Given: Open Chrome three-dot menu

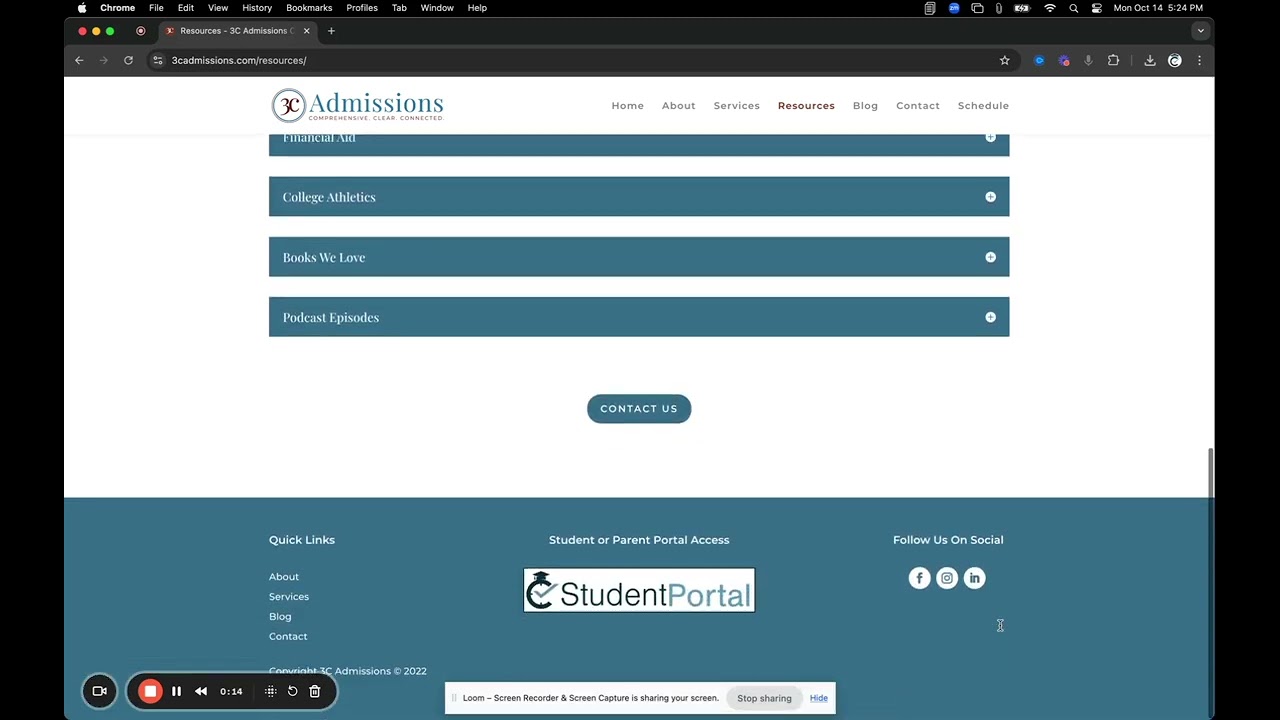Looking at the screenshot, I should pos(1199,60).
